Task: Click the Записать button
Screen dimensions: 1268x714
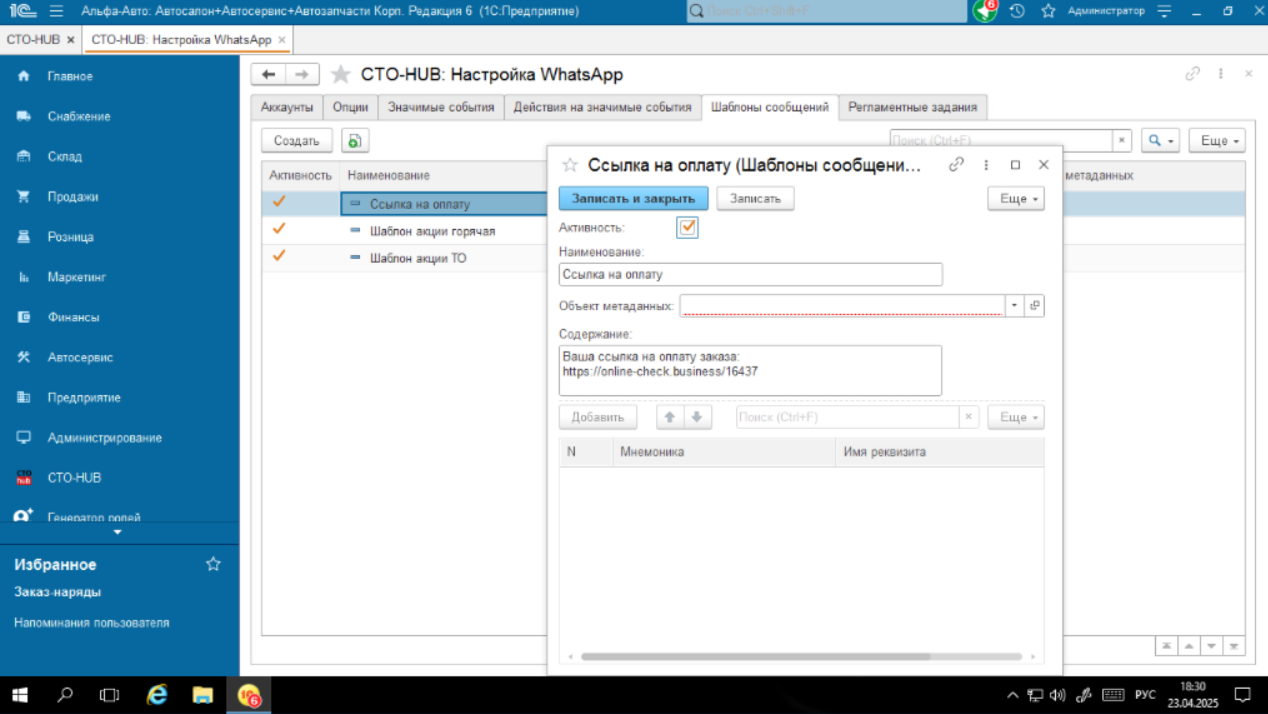Action: point(755,198)
